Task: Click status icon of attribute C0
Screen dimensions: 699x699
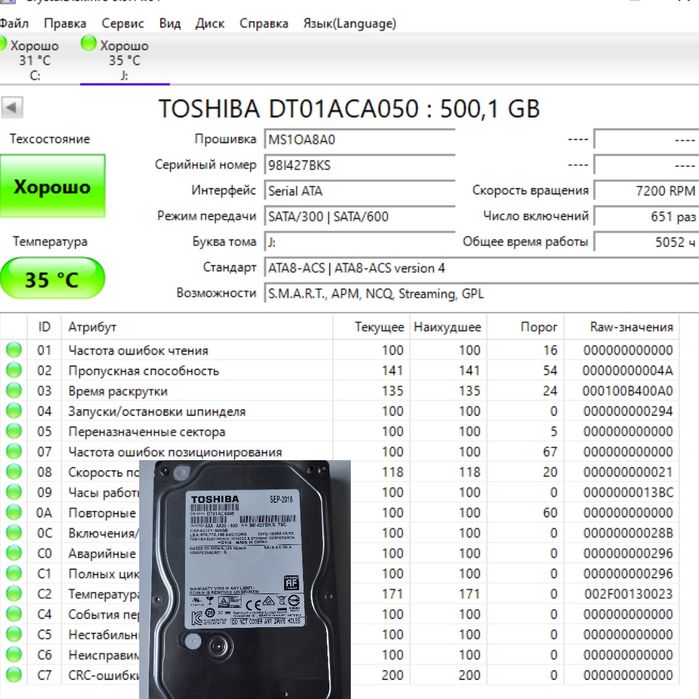Action: point(14,553)
